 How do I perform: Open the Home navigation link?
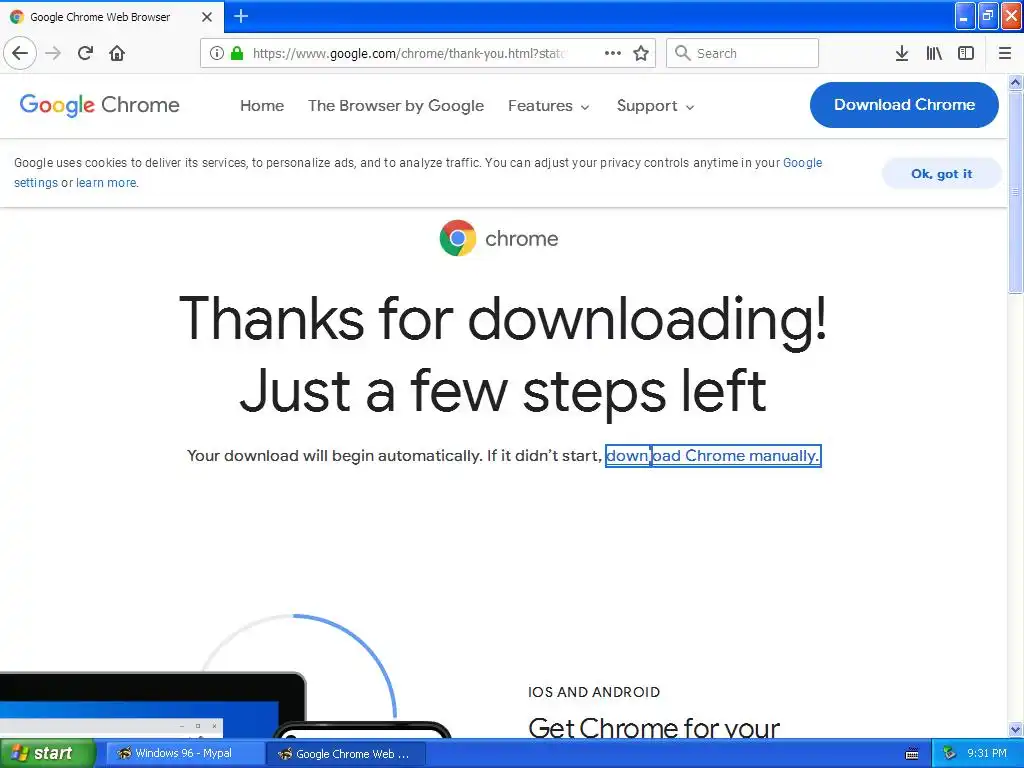click(262, 106)
